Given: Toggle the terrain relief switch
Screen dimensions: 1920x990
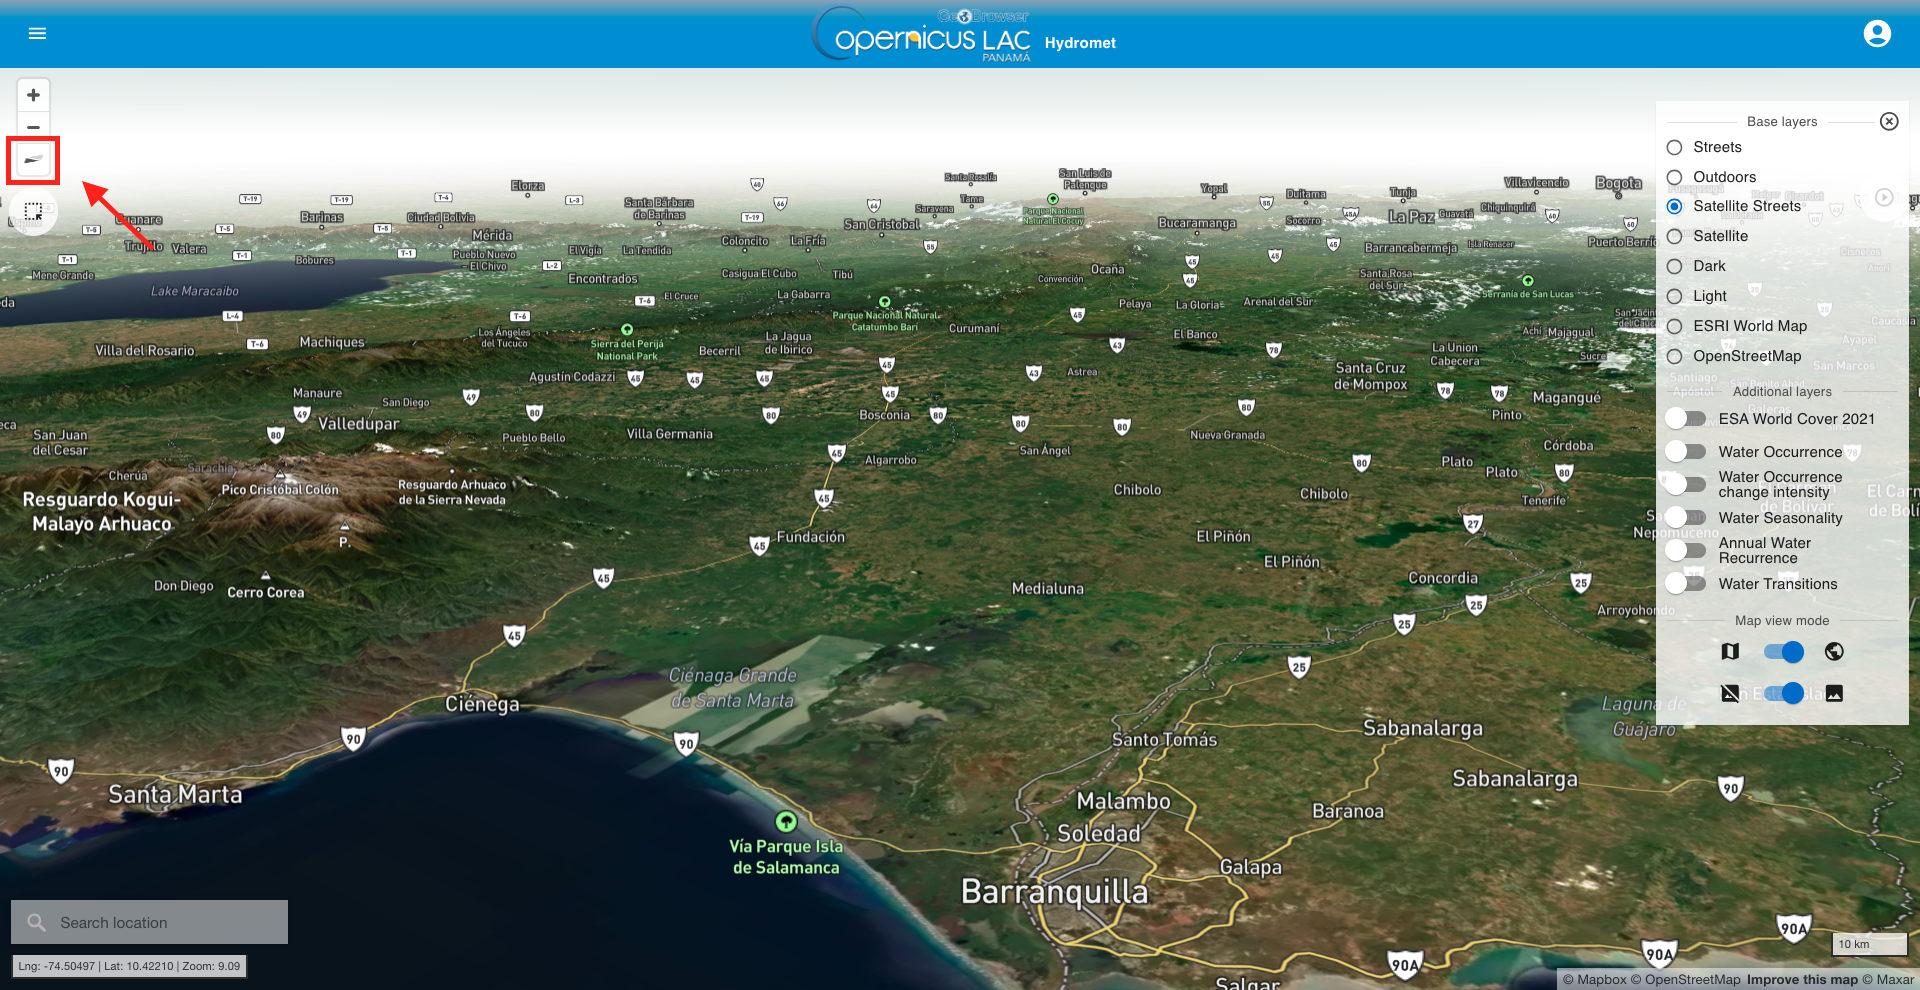Looking at the screenshot, I should pyautogui.click(x=1783, y=693).
